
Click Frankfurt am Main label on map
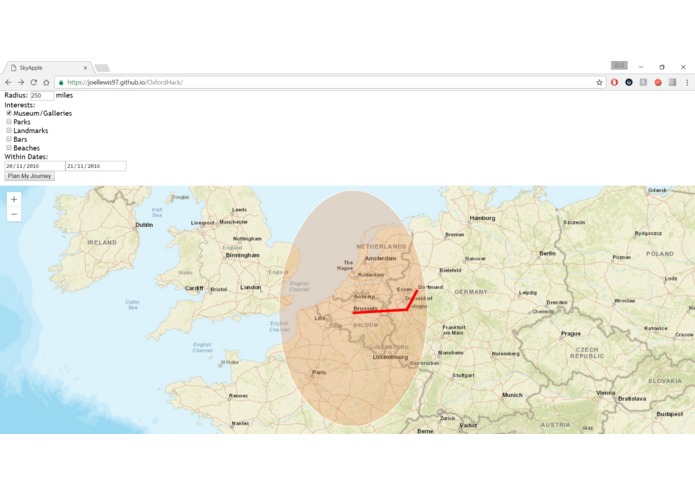(453, 330)
